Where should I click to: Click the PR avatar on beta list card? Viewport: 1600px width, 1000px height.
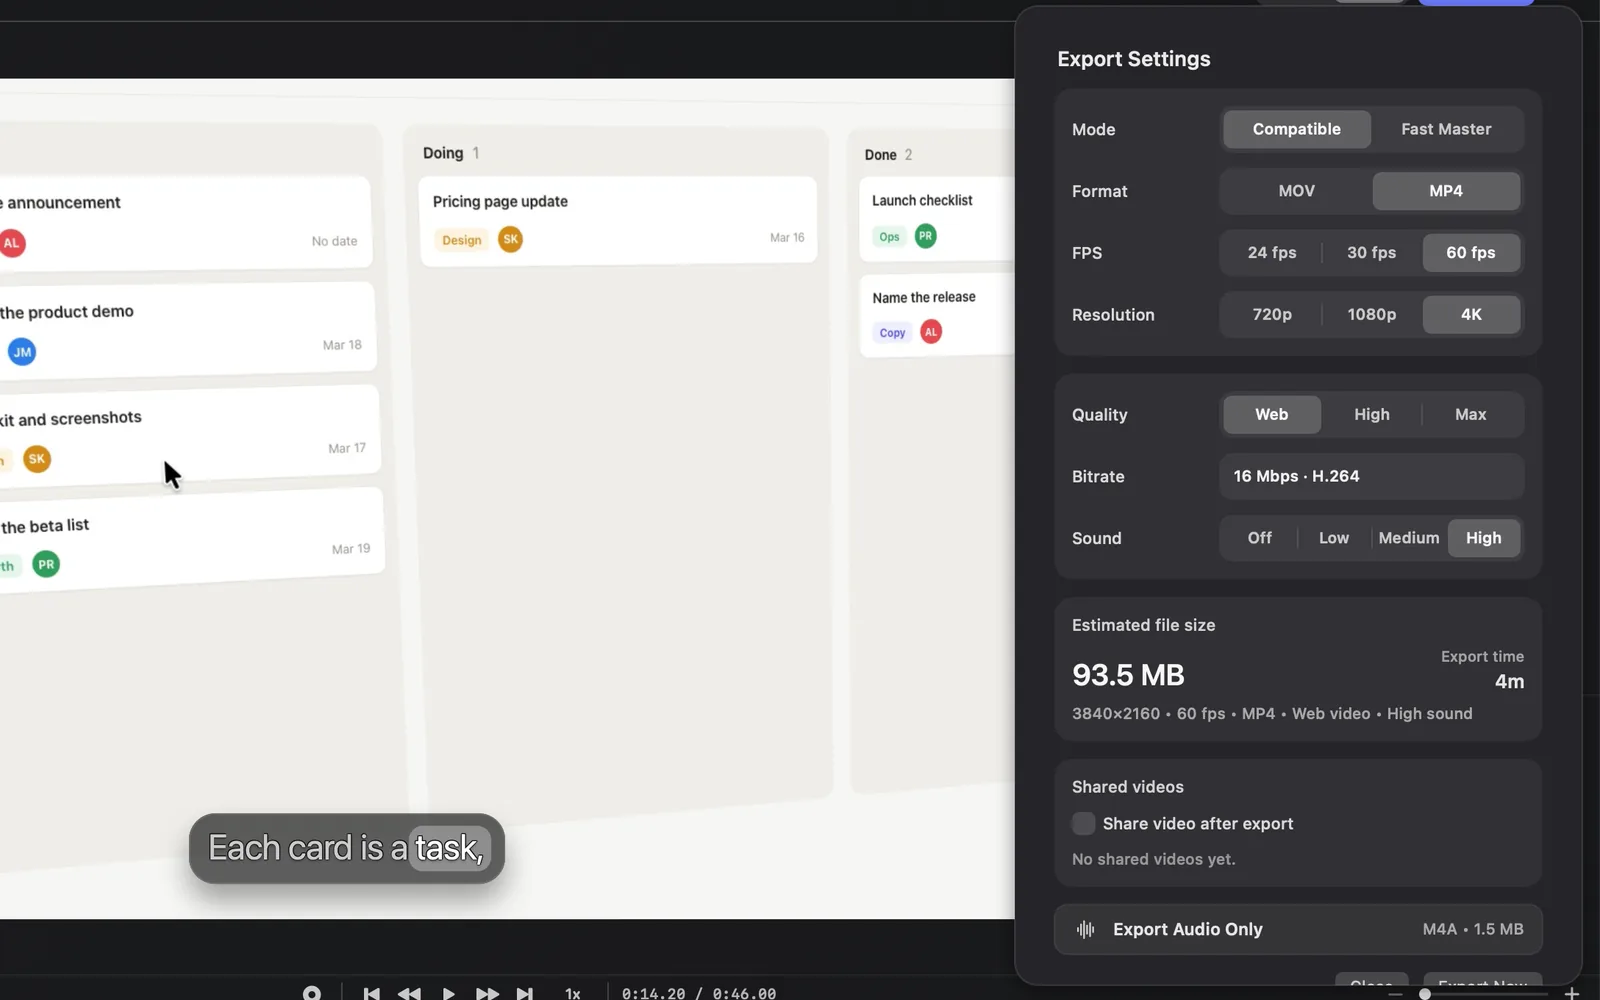click(x=46, y=564)
